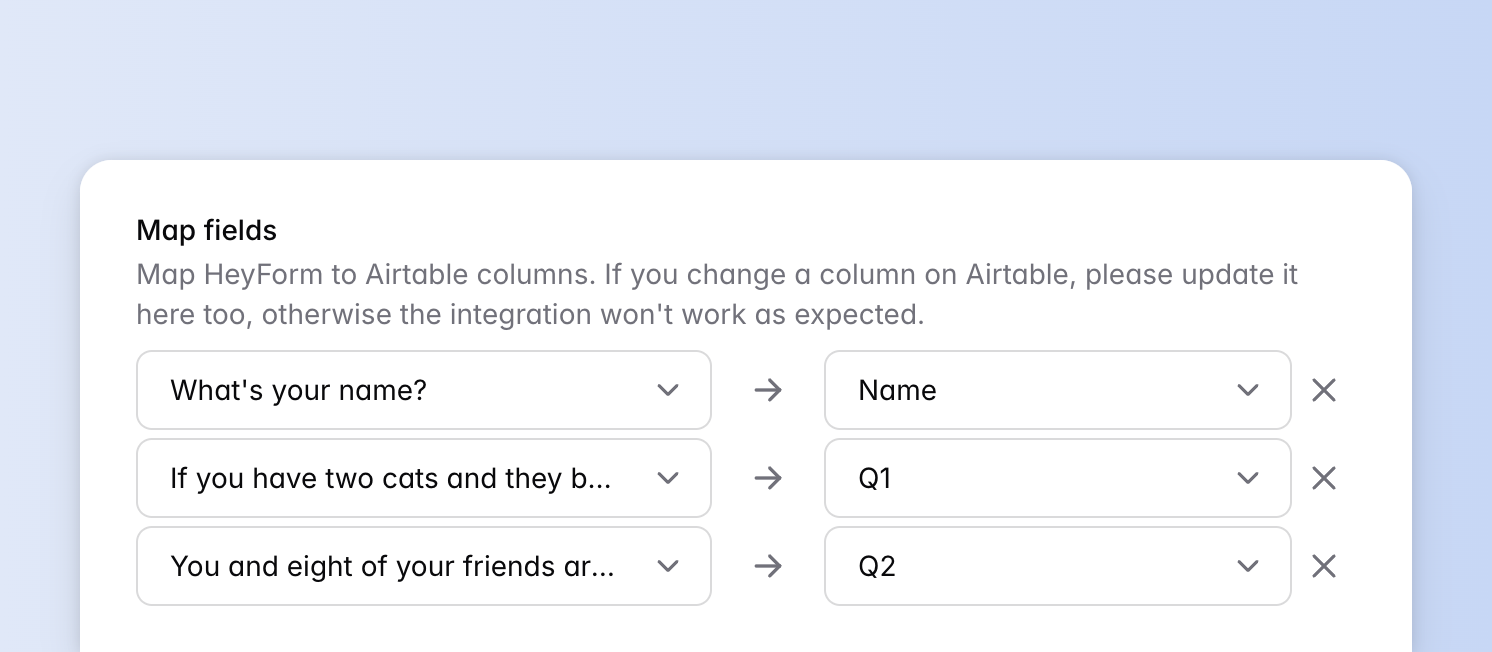Click the chevron on the friends question dropdown
Image resolution: width=1492 pixels, height=652 pixels.
[667, 566]
